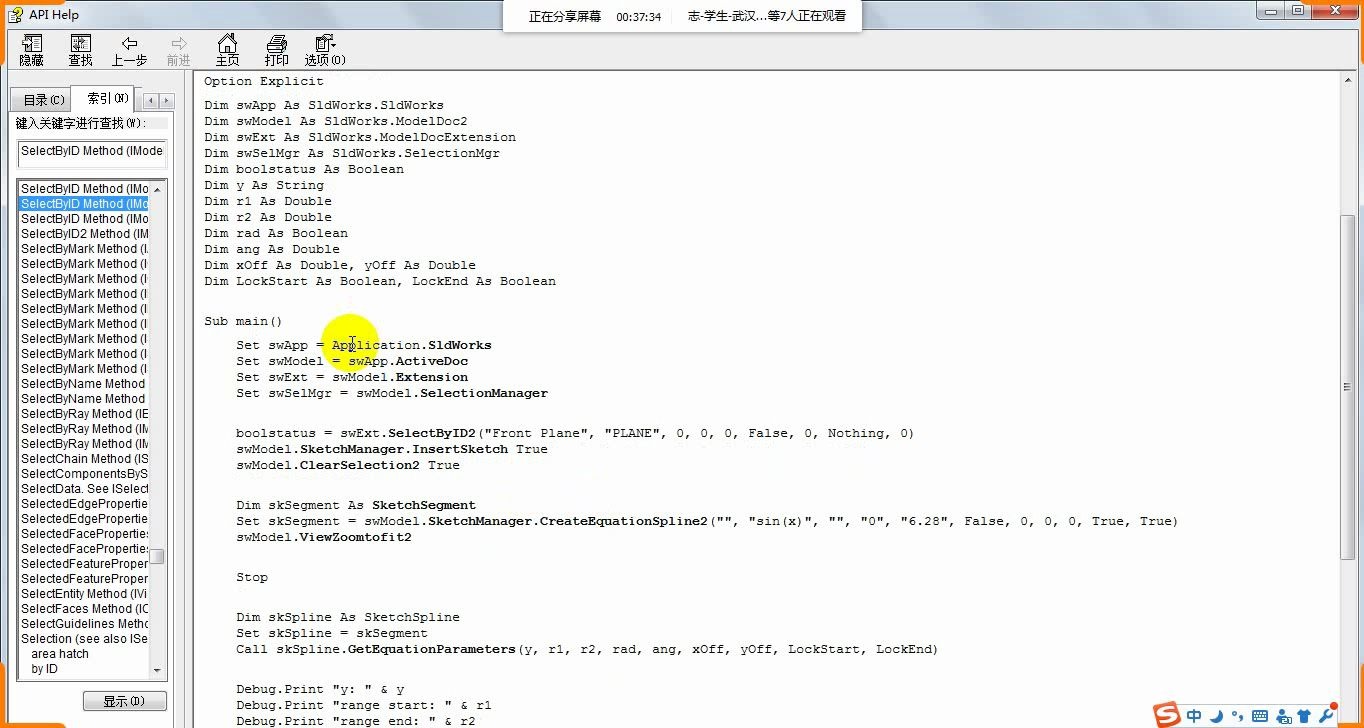Select the 'Selection (see also' index entry
1364x728 pixels.
coord(85,638)
